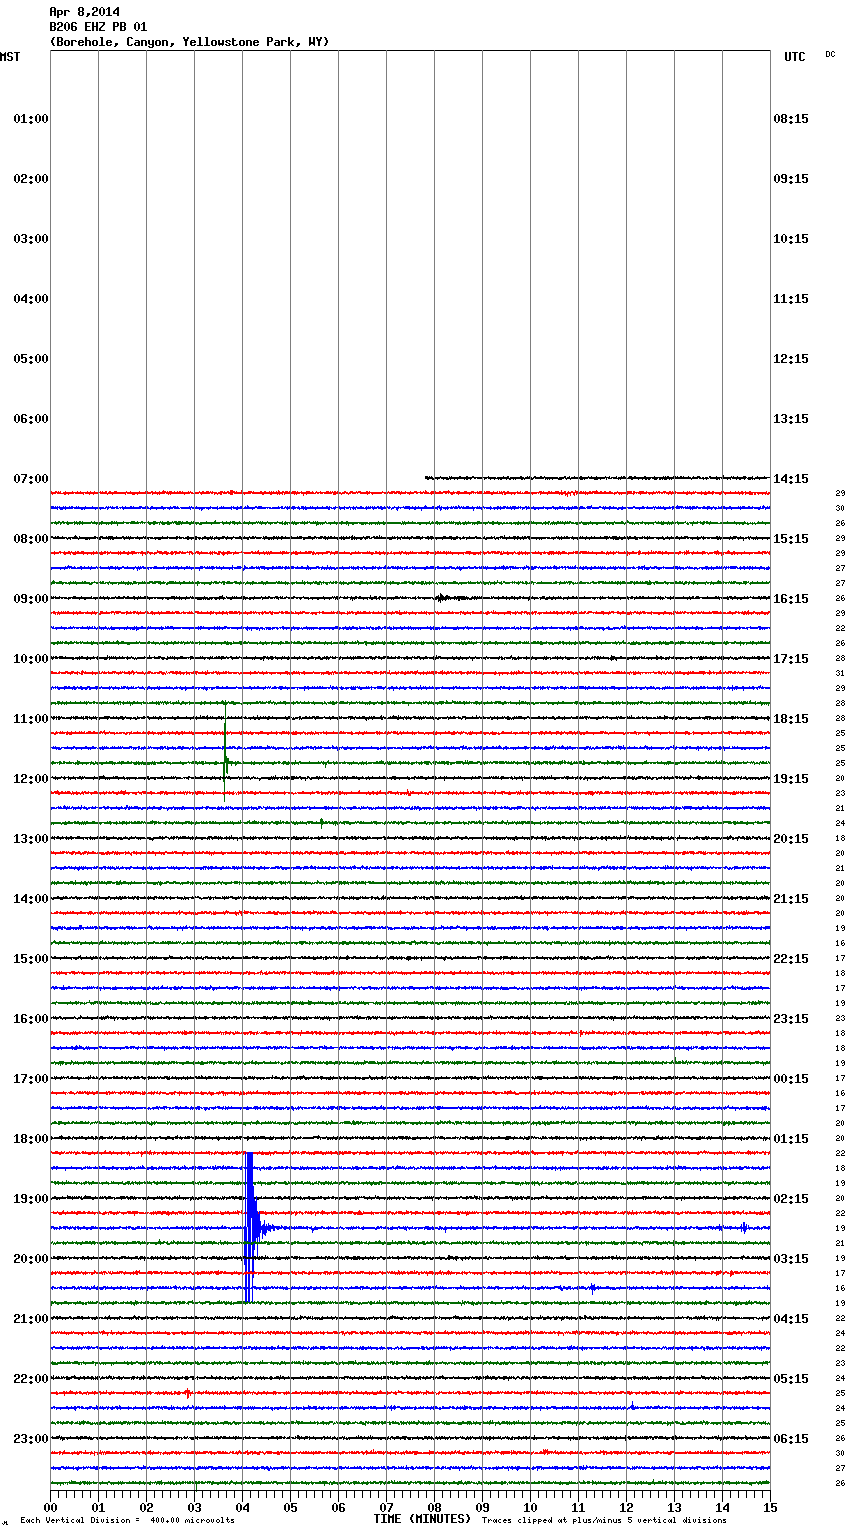Screen dimensions: 850x1534
Task: Click the '03' minute tick label
Action: [194, 1507]
